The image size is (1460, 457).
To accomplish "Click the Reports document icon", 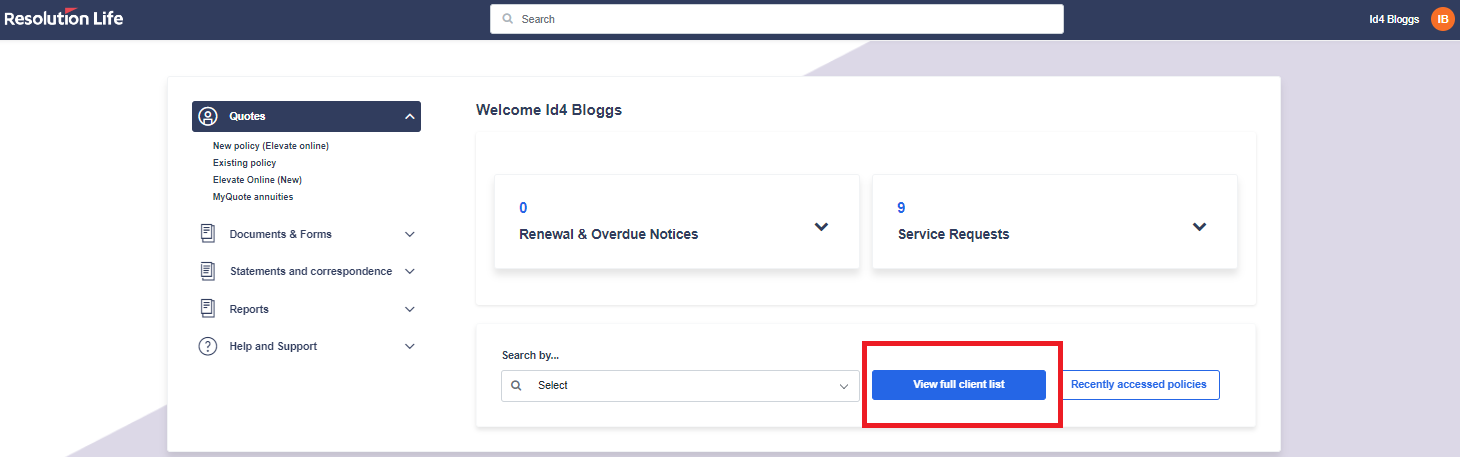I will tap(208, 309).
